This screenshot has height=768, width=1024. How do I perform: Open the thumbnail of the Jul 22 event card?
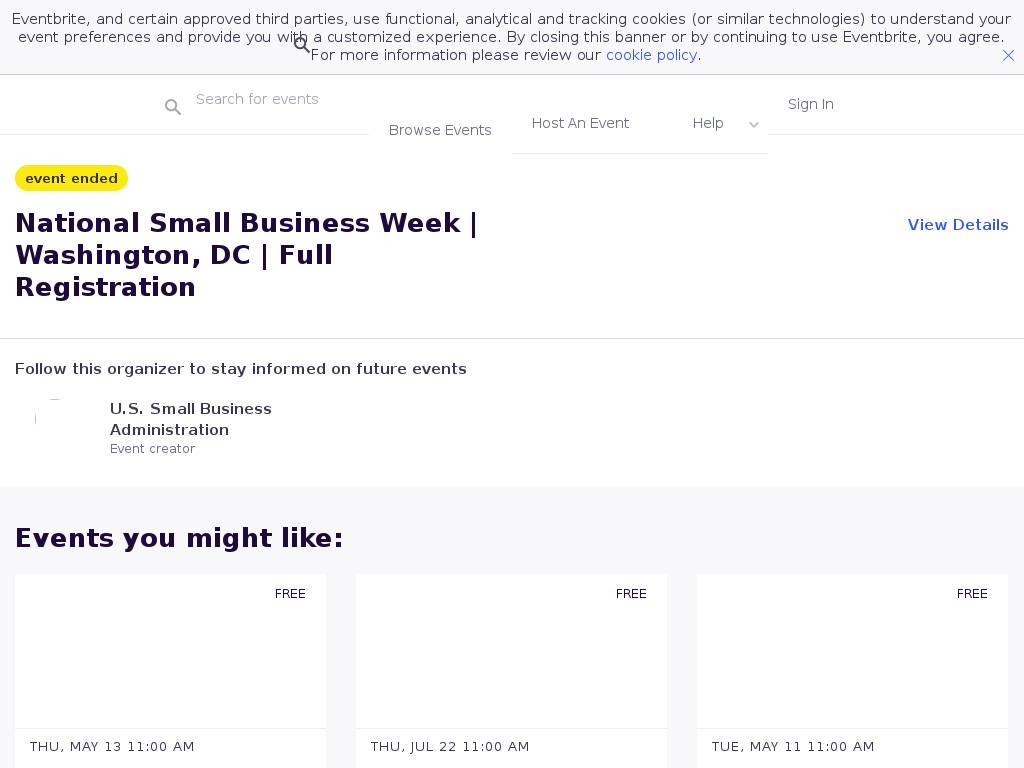click(511, 651)
